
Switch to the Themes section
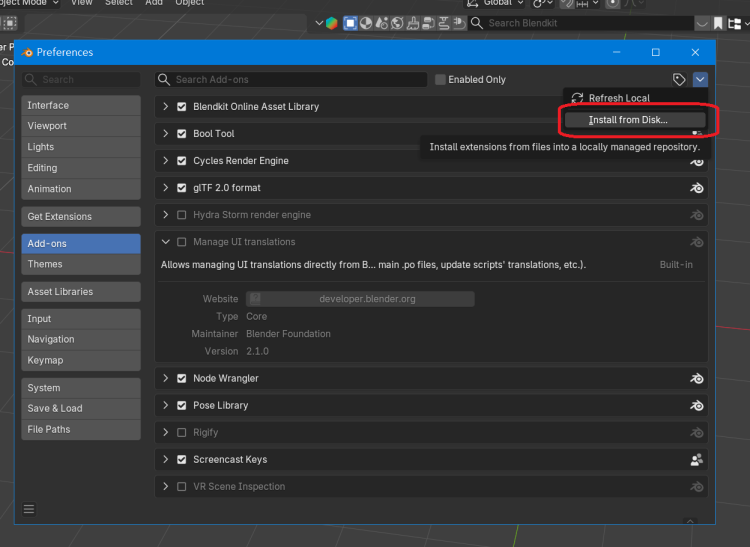(x=81, y=264)
